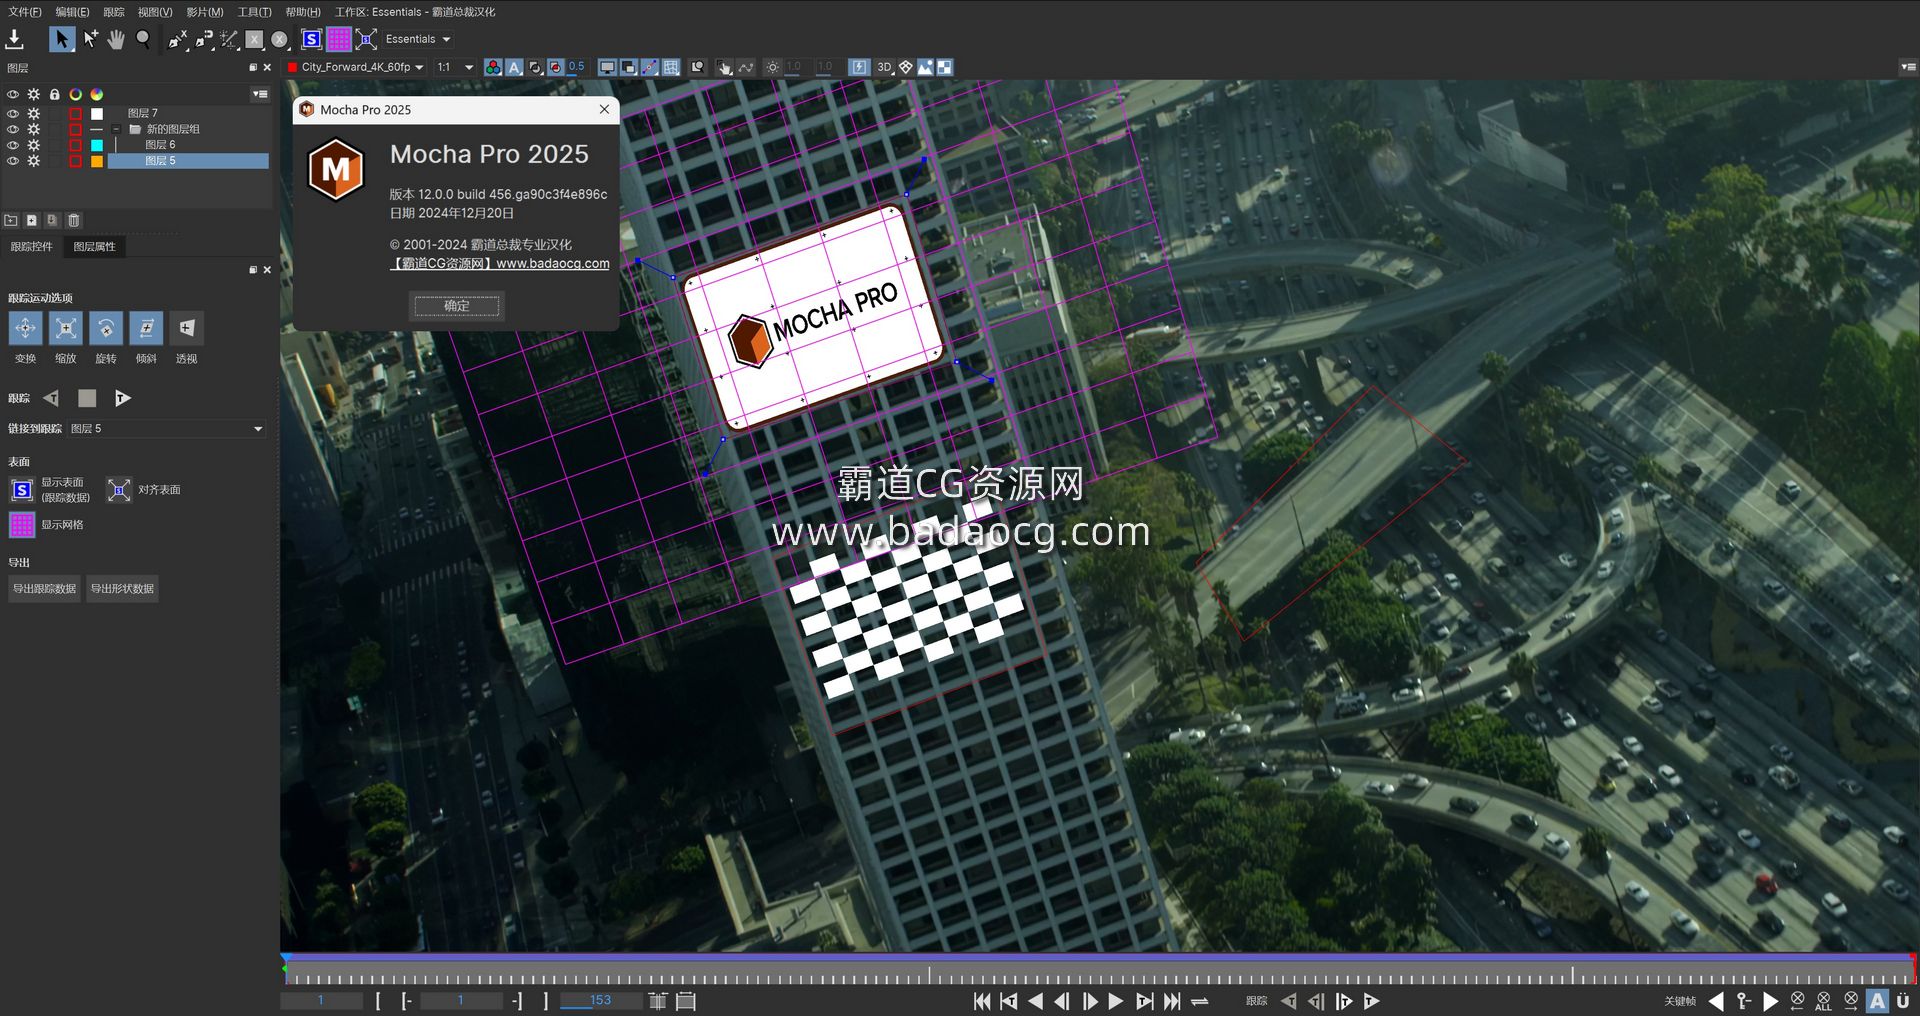Select the Zoom magnifier tool

143,39
